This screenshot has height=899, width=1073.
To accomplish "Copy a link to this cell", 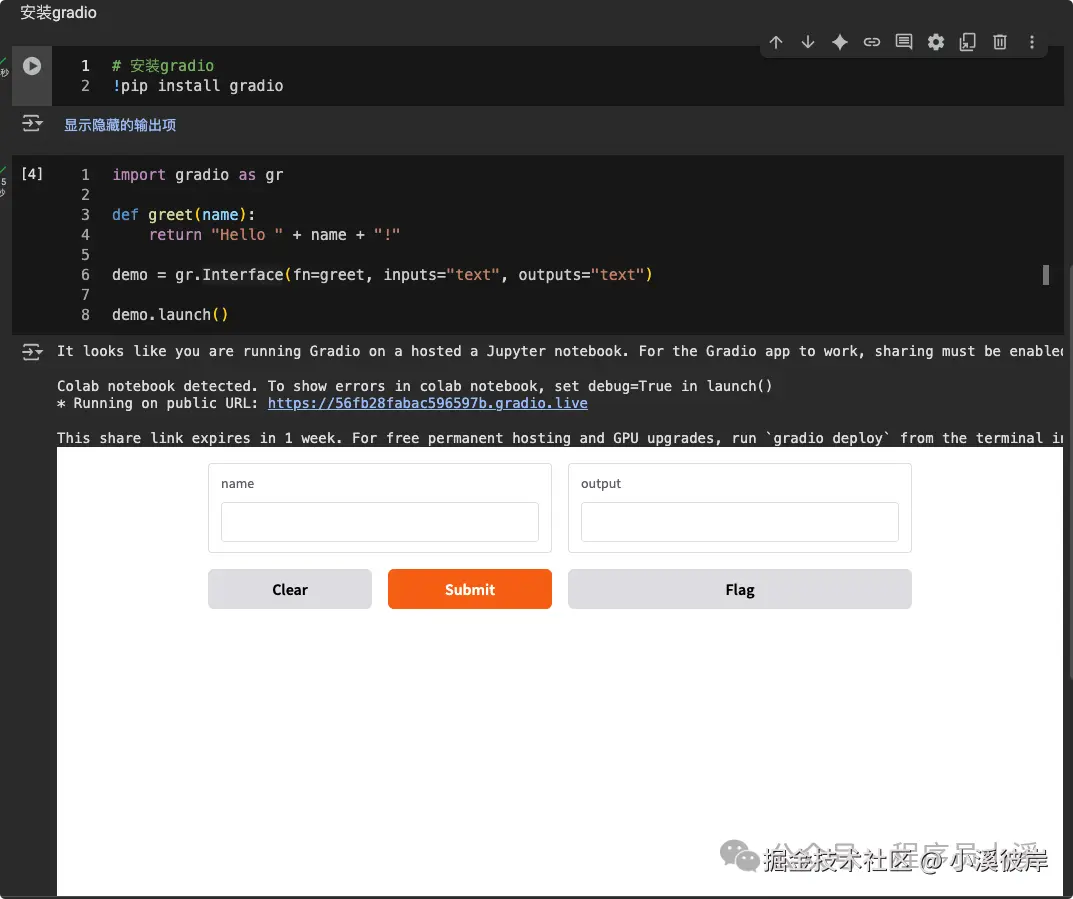I will click(872, 42).
